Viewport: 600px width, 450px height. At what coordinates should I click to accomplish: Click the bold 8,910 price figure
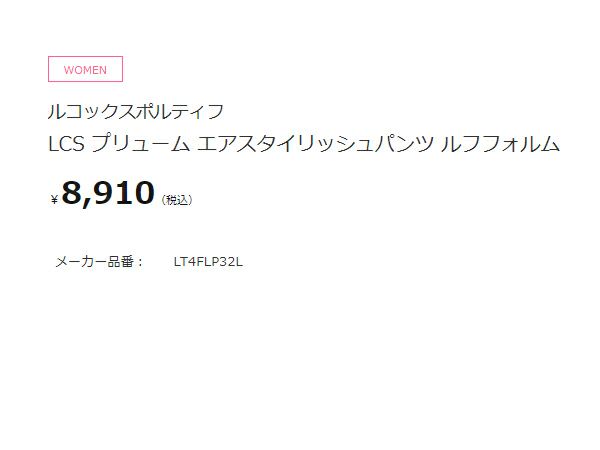(108, 193)
